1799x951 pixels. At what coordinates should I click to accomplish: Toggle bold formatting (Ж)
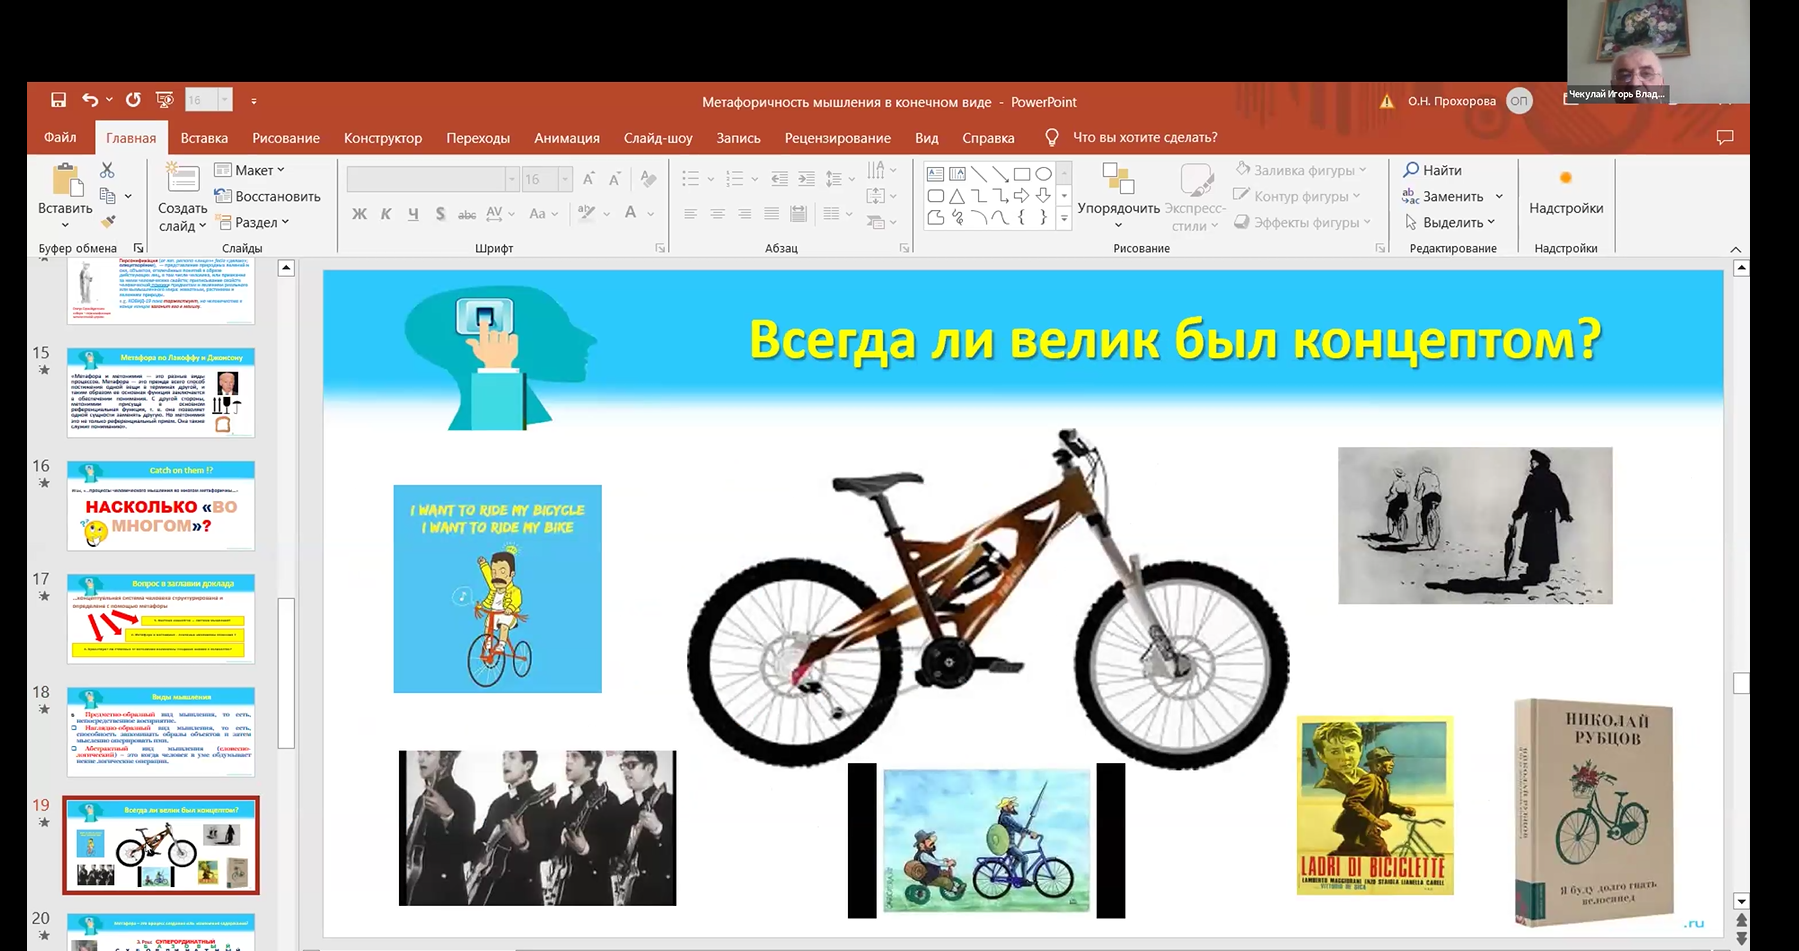(359, 213)
